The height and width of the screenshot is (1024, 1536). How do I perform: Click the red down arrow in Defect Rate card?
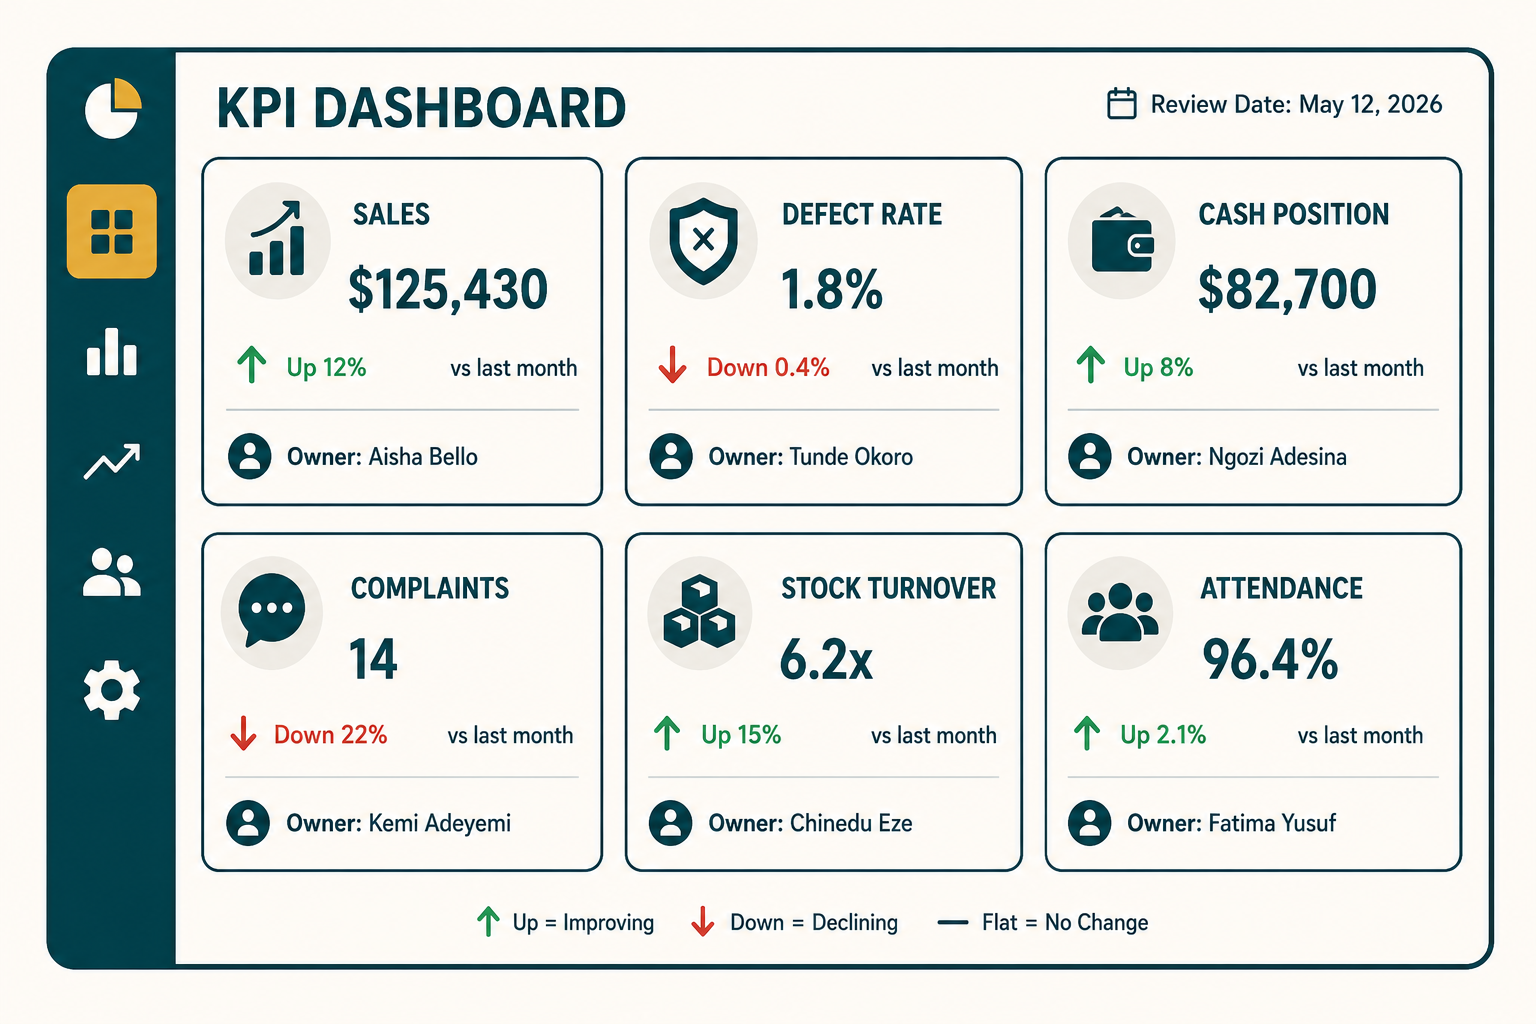click(673, 365)
